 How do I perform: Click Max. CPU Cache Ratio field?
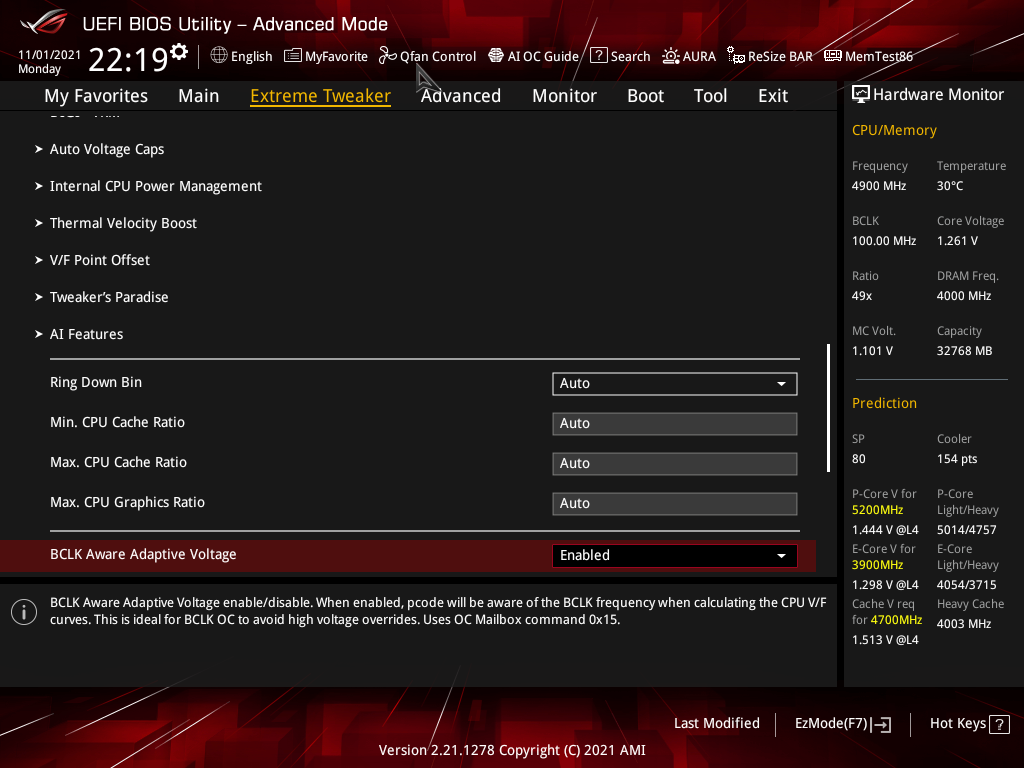pyautogui.click(x=675, y=463)
